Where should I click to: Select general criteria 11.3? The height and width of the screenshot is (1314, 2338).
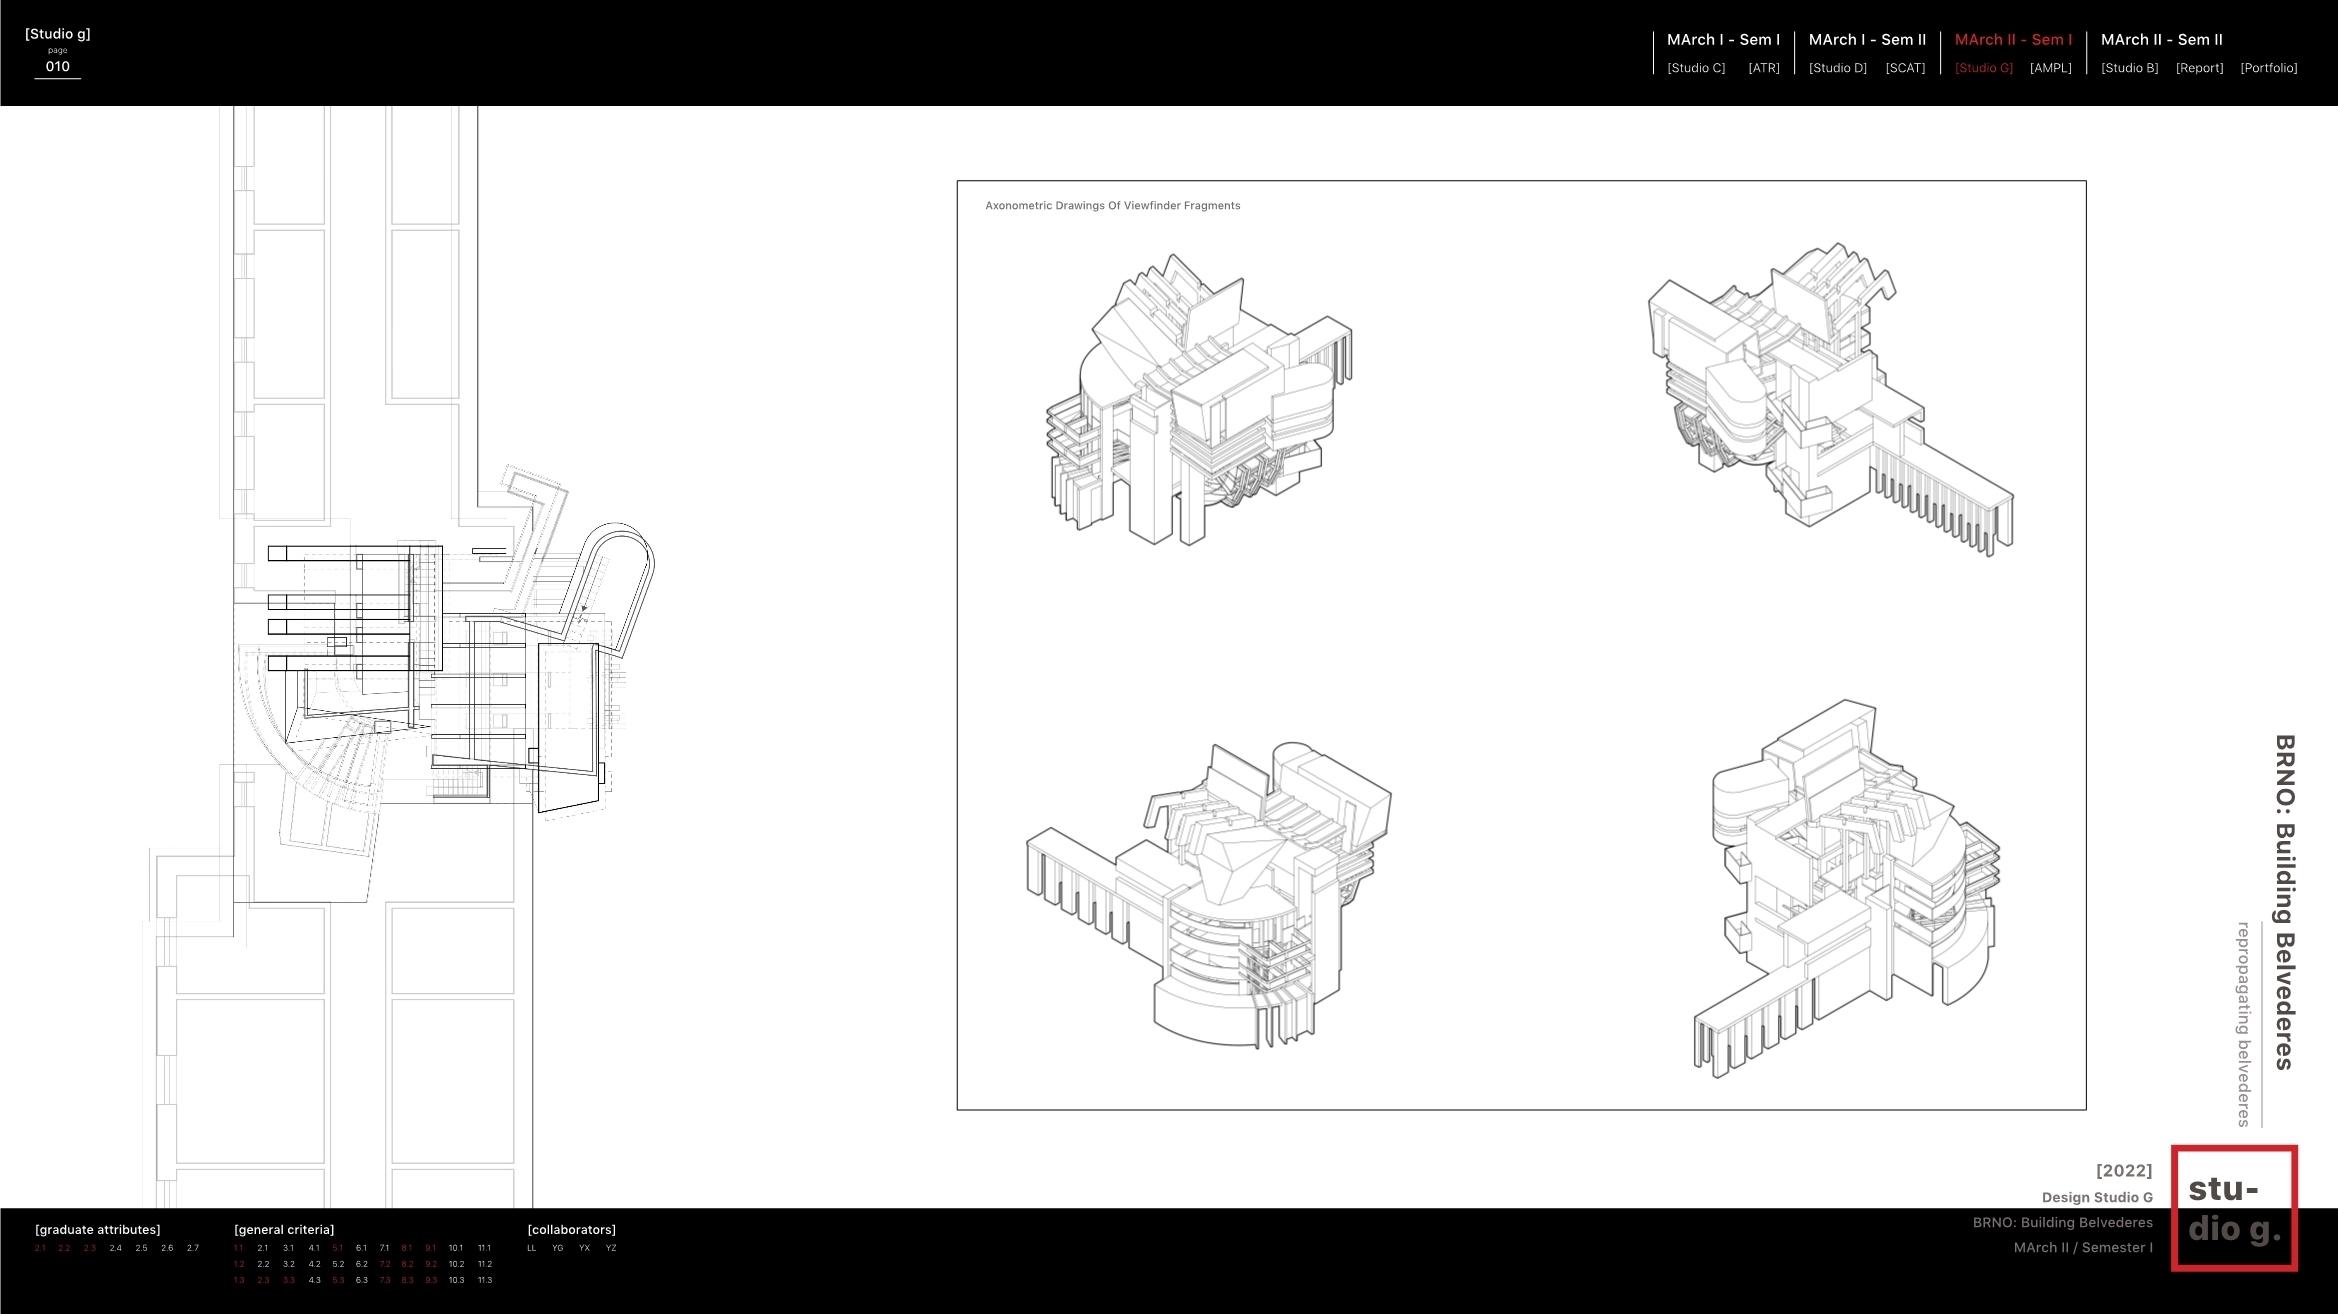485,1280
